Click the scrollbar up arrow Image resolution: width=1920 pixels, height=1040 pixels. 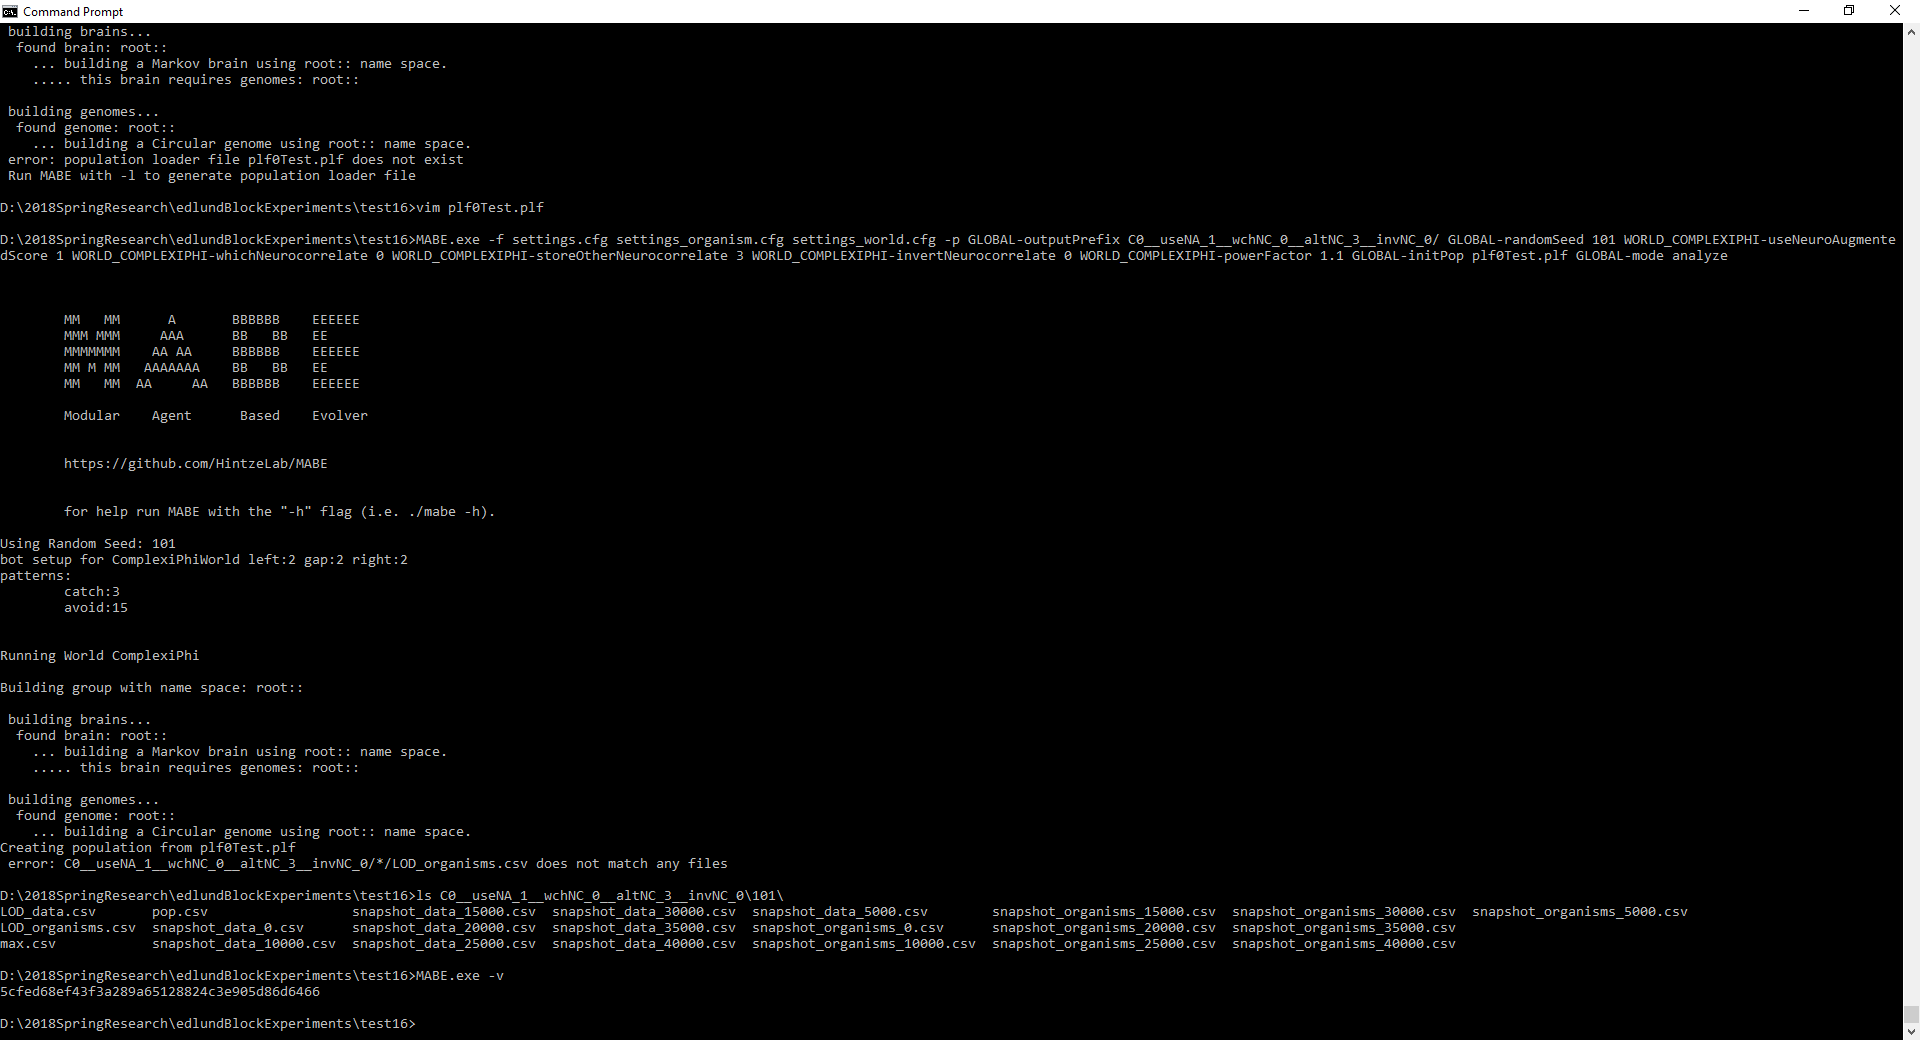[1911, 29]
